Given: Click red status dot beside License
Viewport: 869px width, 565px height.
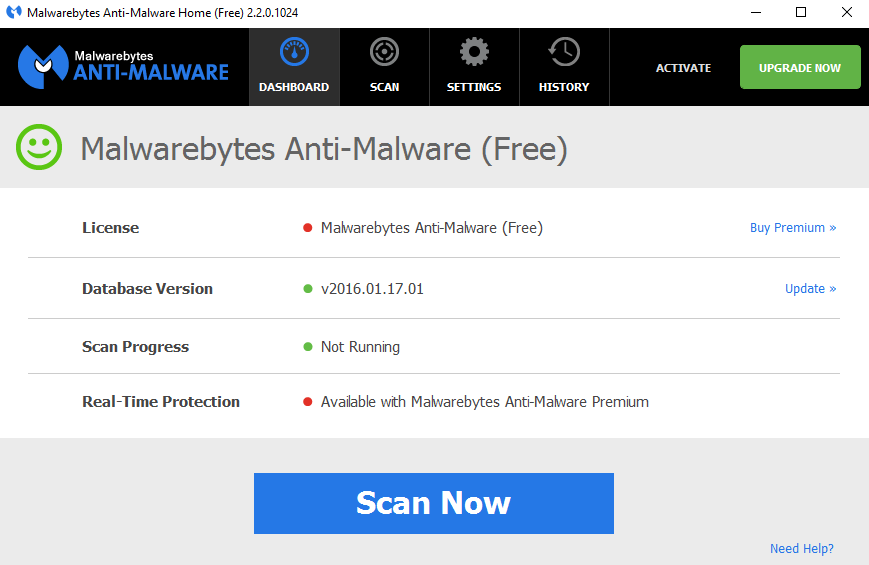Looking at the screenshot, I should click(x=308, y=228).
